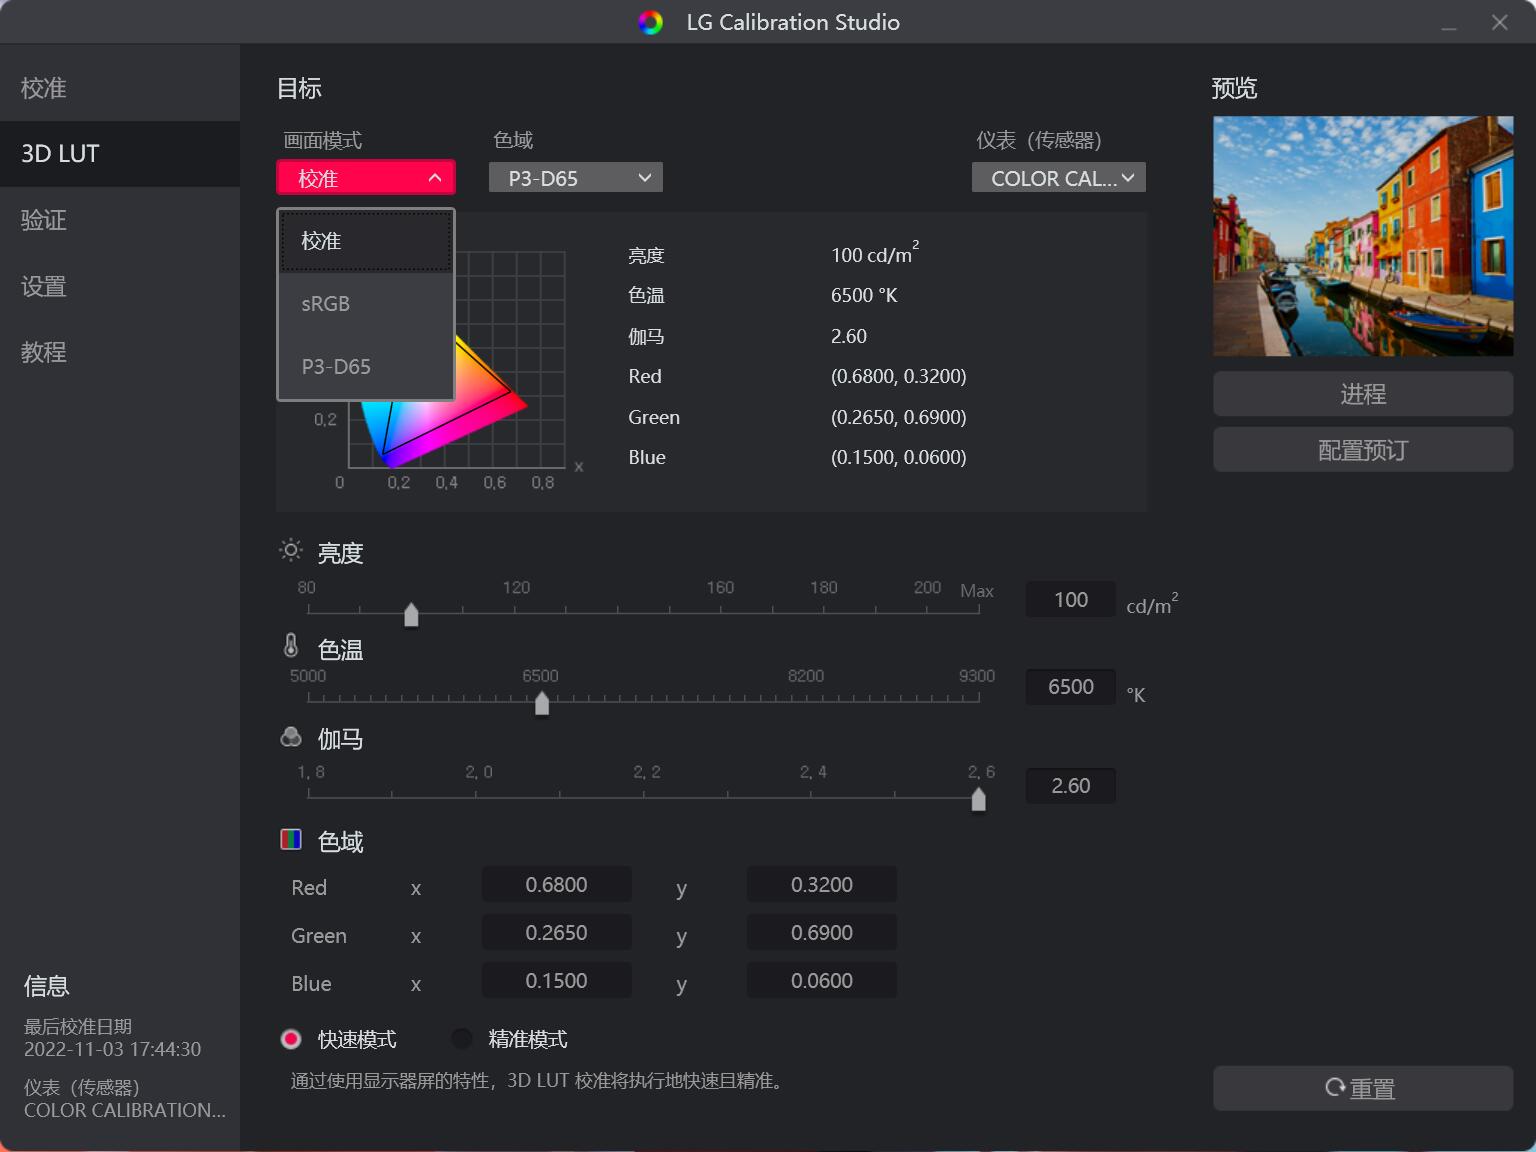This screenshot has width=1536, height=1152.
Task: Click the 伽马 slider handle at 2.6
Action: coord(978,799)
